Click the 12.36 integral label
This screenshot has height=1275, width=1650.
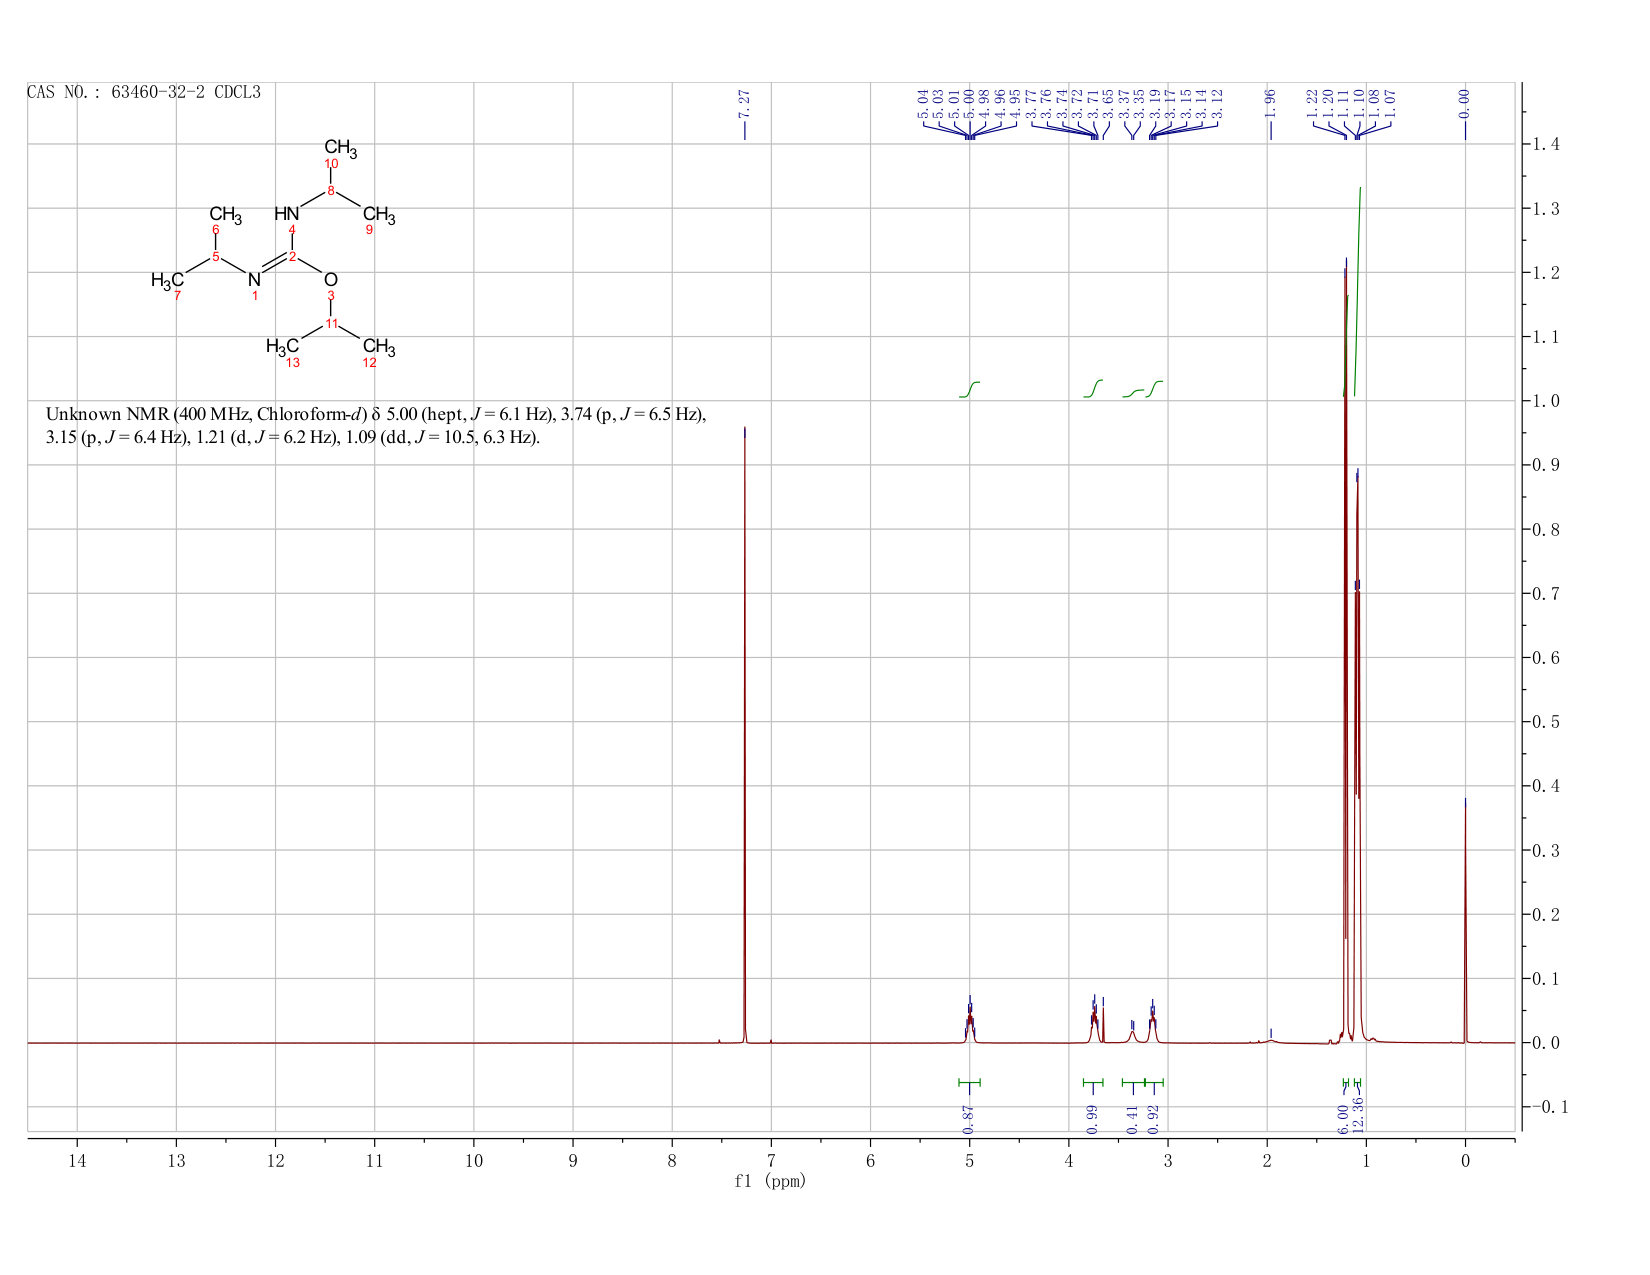tap(1358, 1116)
